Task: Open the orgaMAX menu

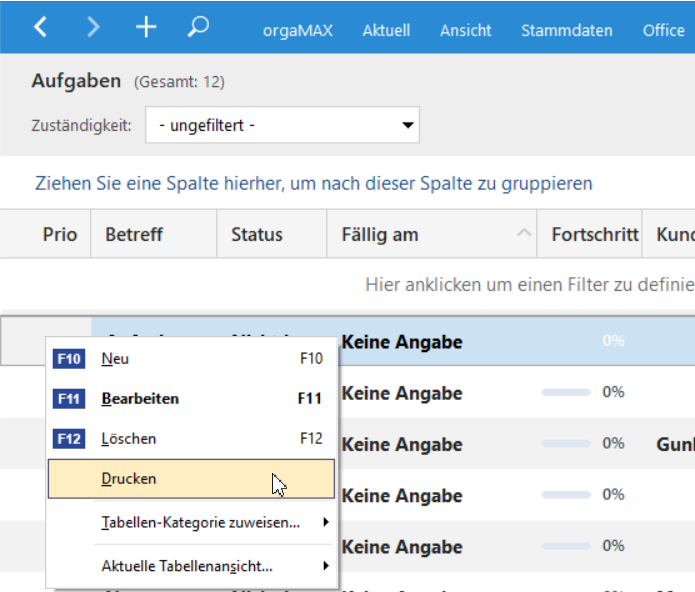Action: 297,30
